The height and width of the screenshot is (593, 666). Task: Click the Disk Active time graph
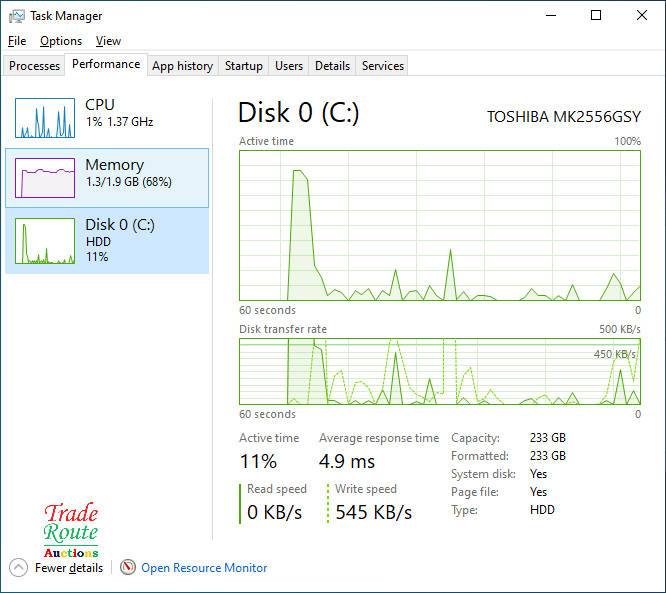click(x=439, y=225)
